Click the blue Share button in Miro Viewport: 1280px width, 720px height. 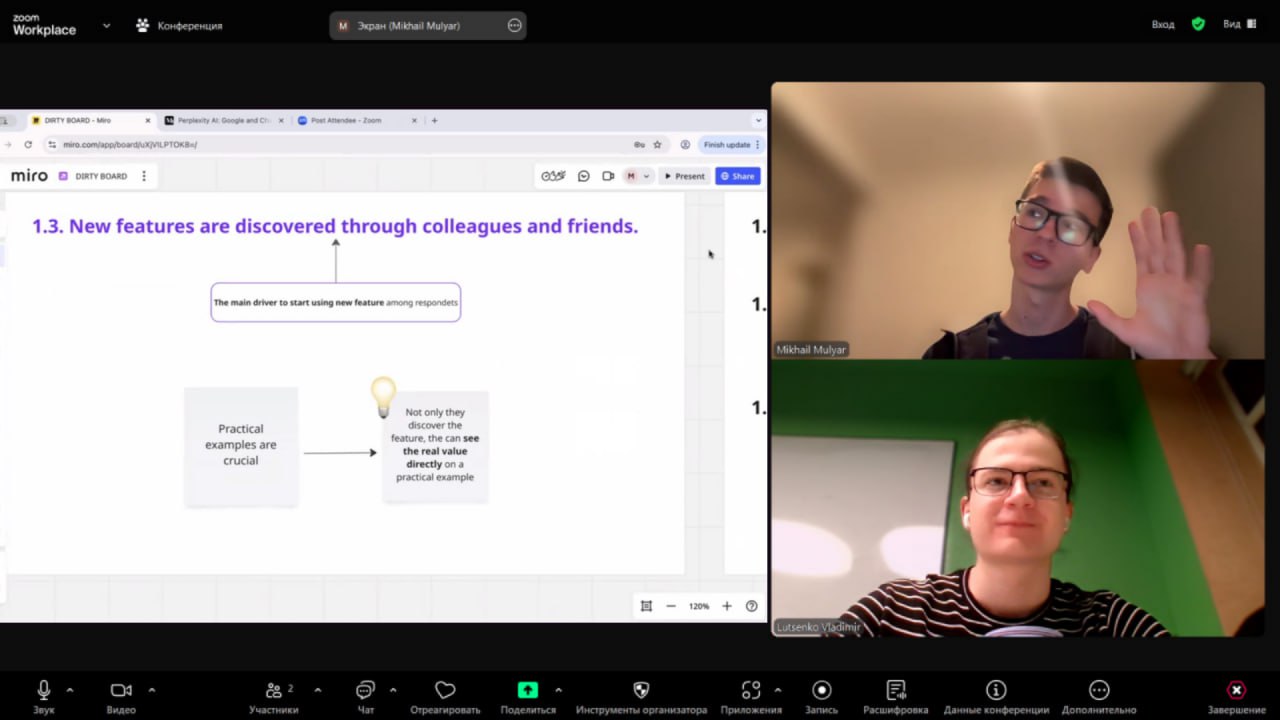(738, 176)
